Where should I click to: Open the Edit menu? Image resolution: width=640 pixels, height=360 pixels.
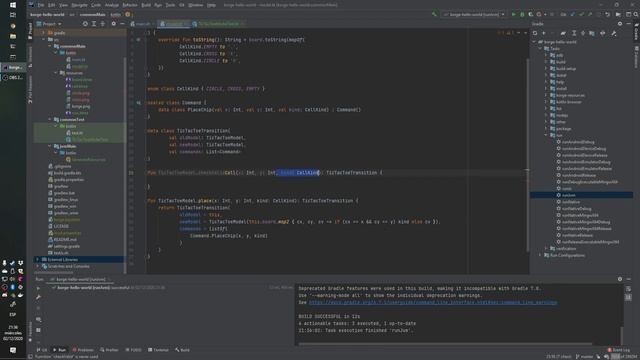coord(52,5)
